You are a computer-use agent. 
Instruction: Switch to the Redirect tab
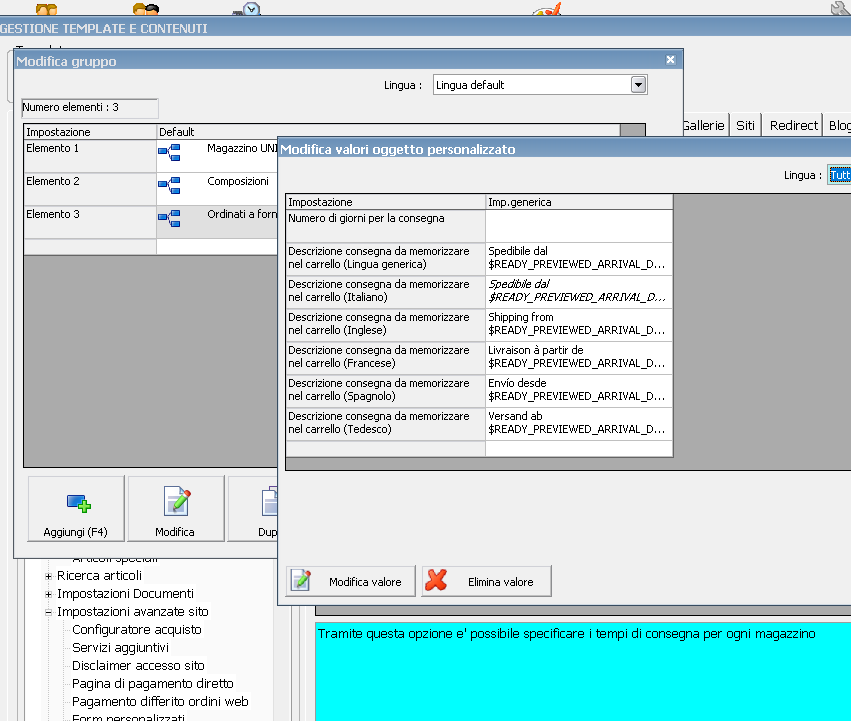point(793,125)
